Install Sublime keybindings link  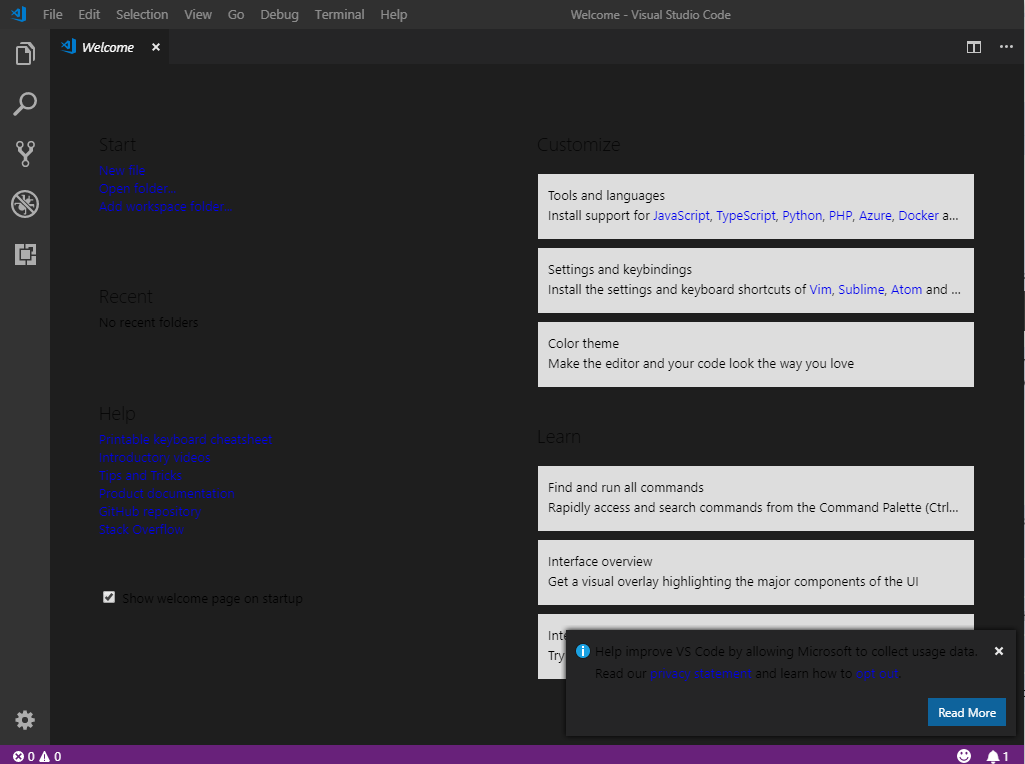coord(861,290)
